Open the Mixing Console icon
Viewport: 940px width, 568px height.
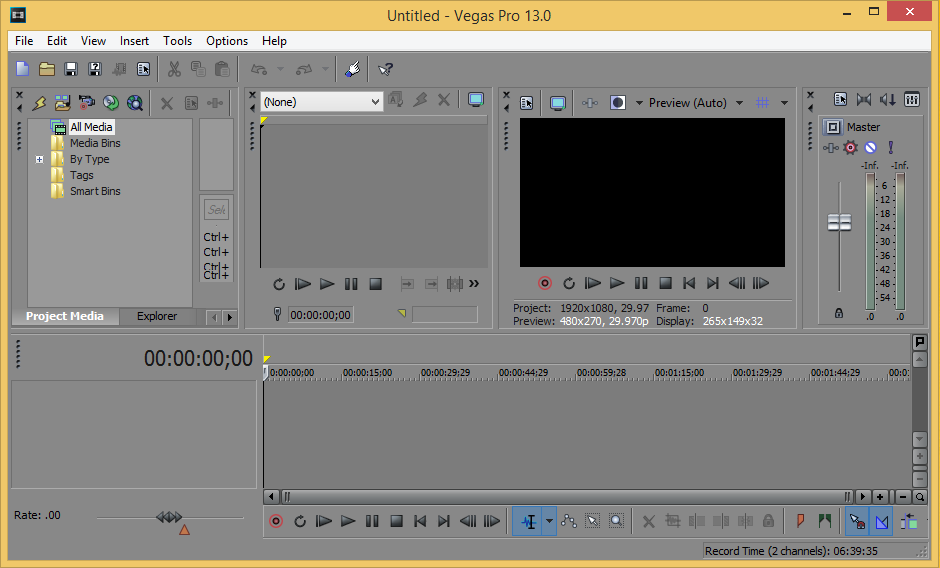912,100
